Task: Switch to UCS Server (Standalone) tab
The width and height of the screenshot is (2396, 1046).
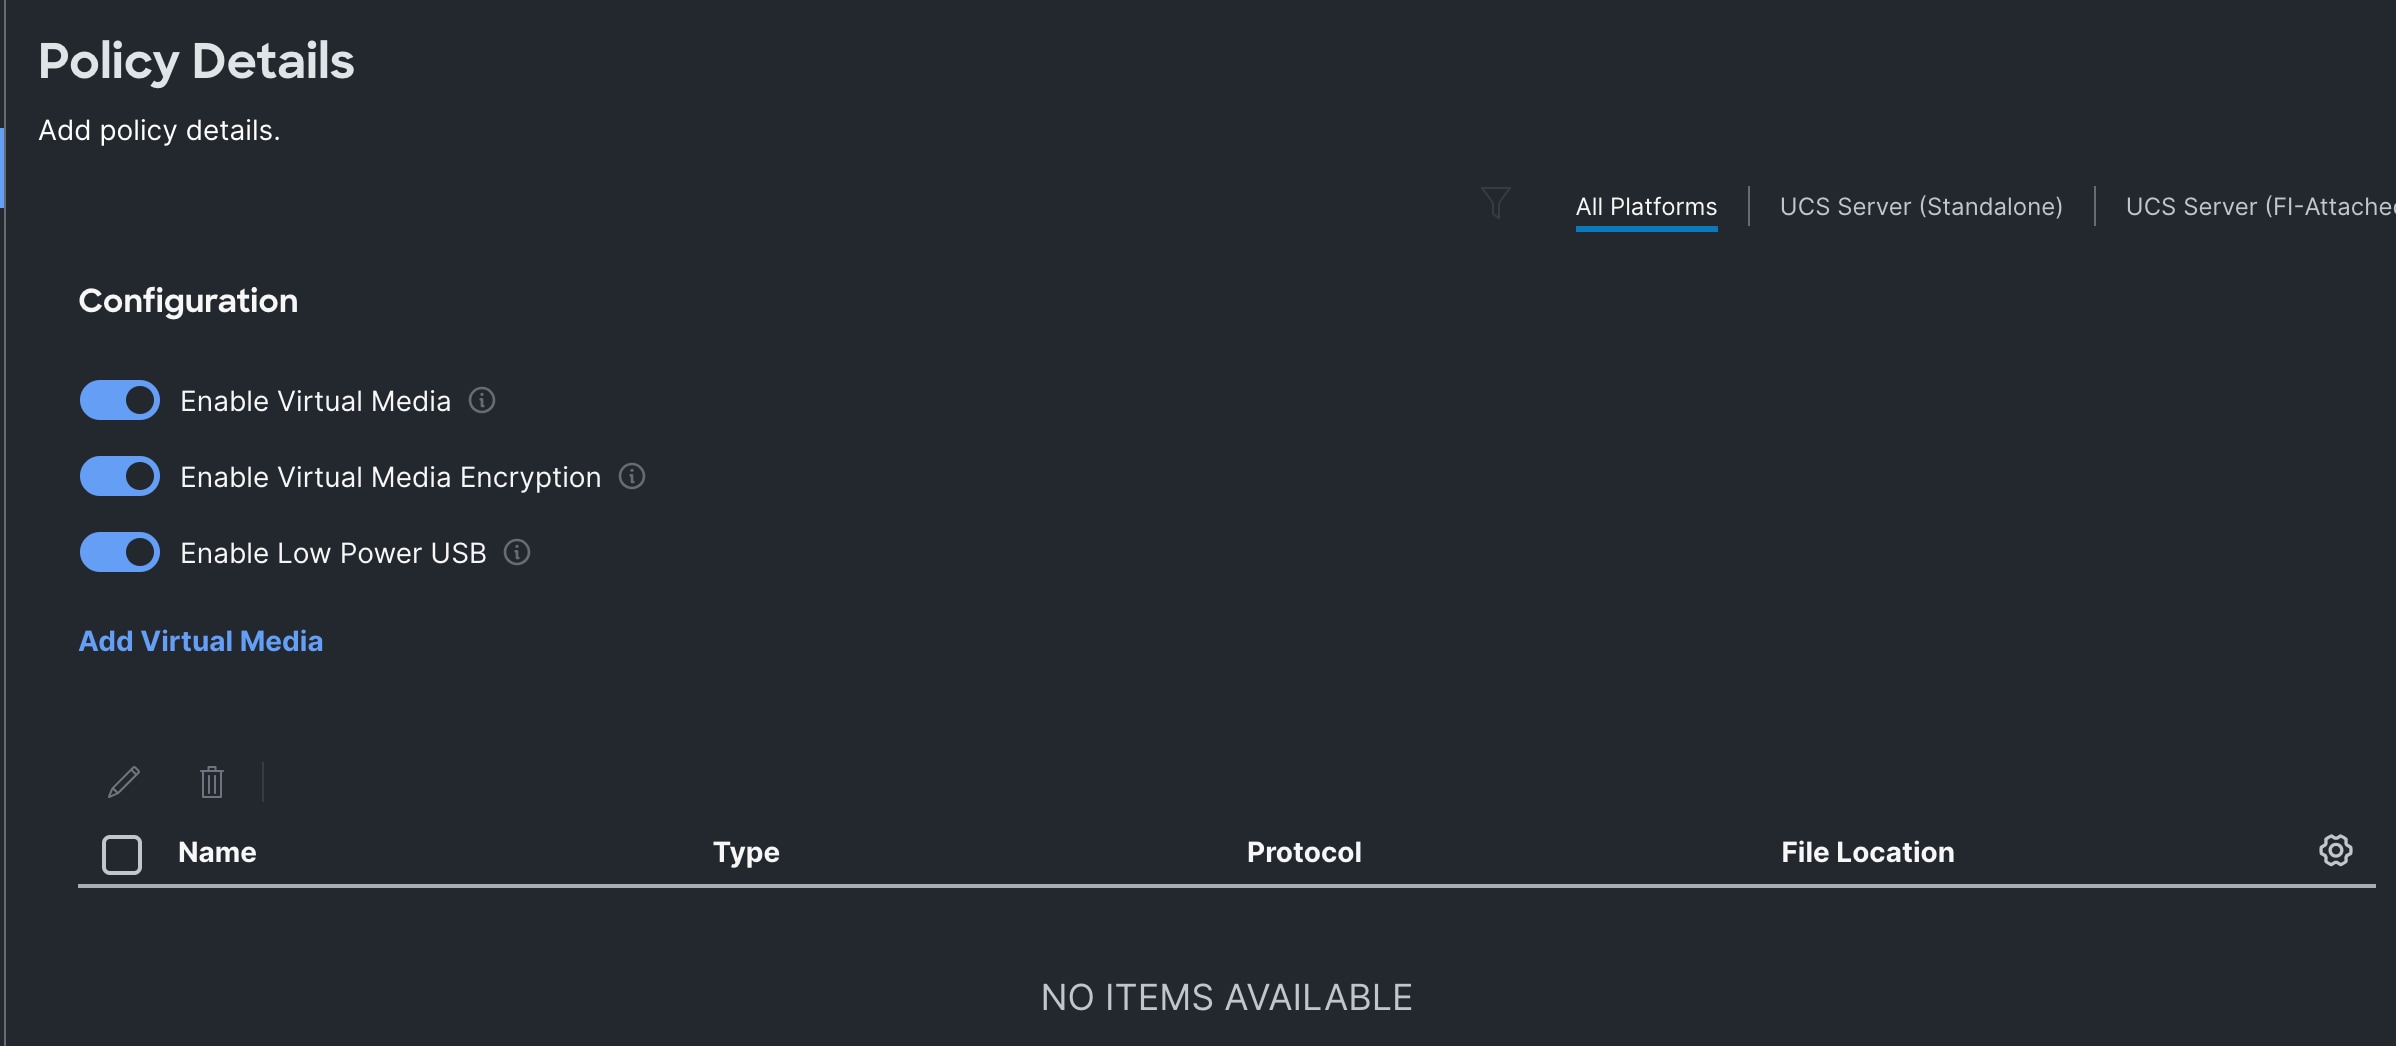Action: [1921, 207]
